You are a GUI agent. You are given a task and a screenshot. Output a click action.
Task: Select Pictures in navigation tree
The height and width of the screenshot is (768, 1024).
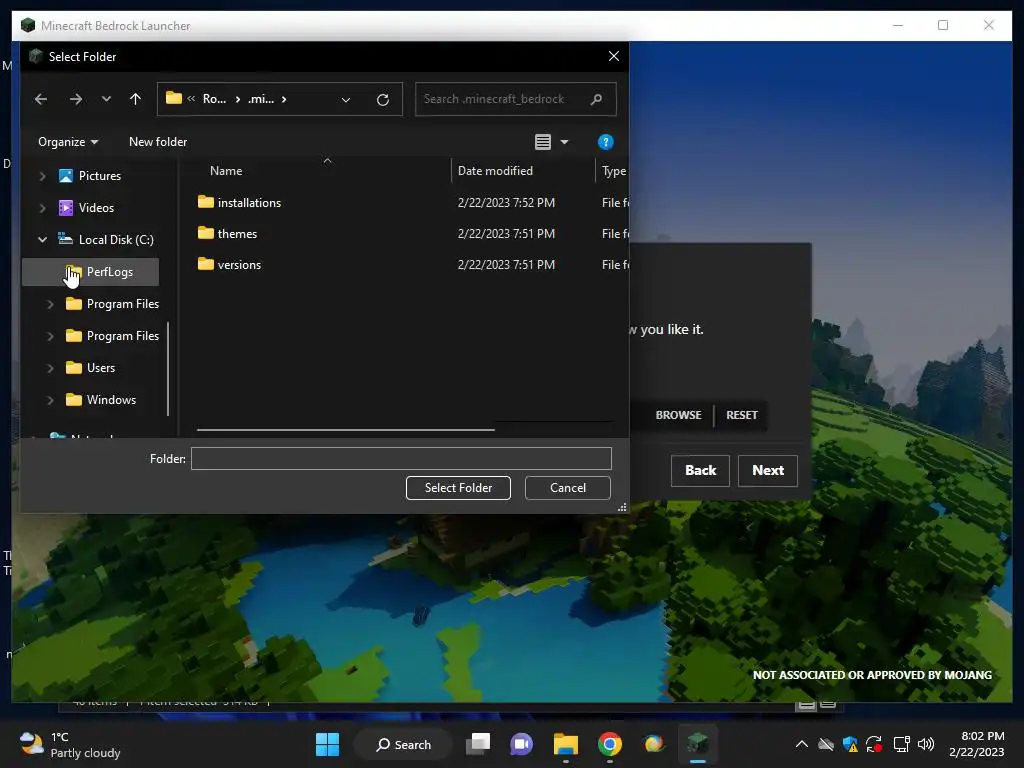(89, 176)
